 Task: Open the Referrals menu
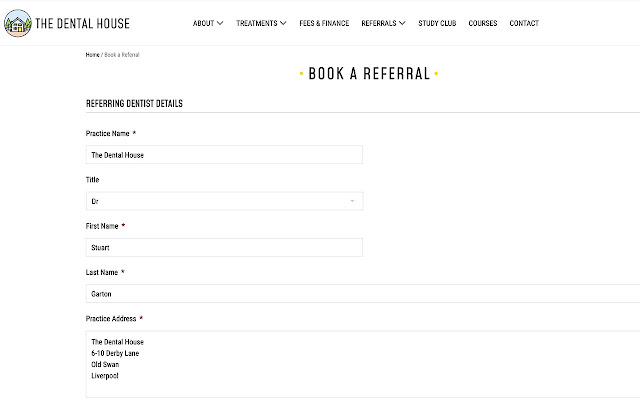click(379, 23)
